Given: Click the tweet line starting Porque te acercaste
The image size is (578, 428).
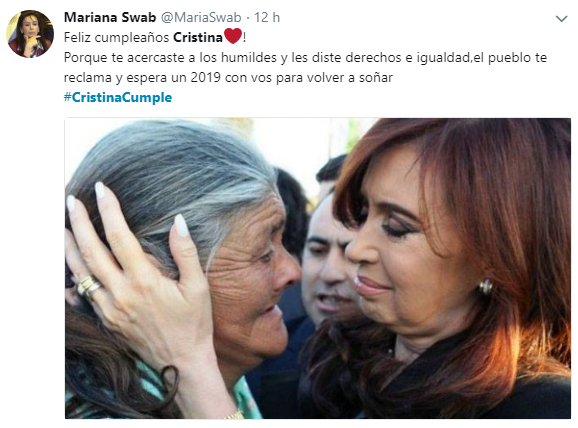Looking at the screenshot, I should (305, 58).
